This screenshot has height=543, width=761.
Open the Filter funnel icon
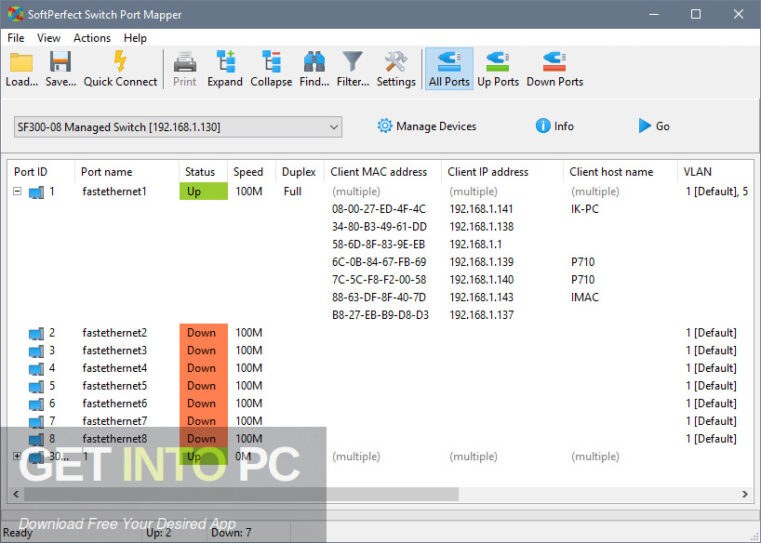(352, 62)
